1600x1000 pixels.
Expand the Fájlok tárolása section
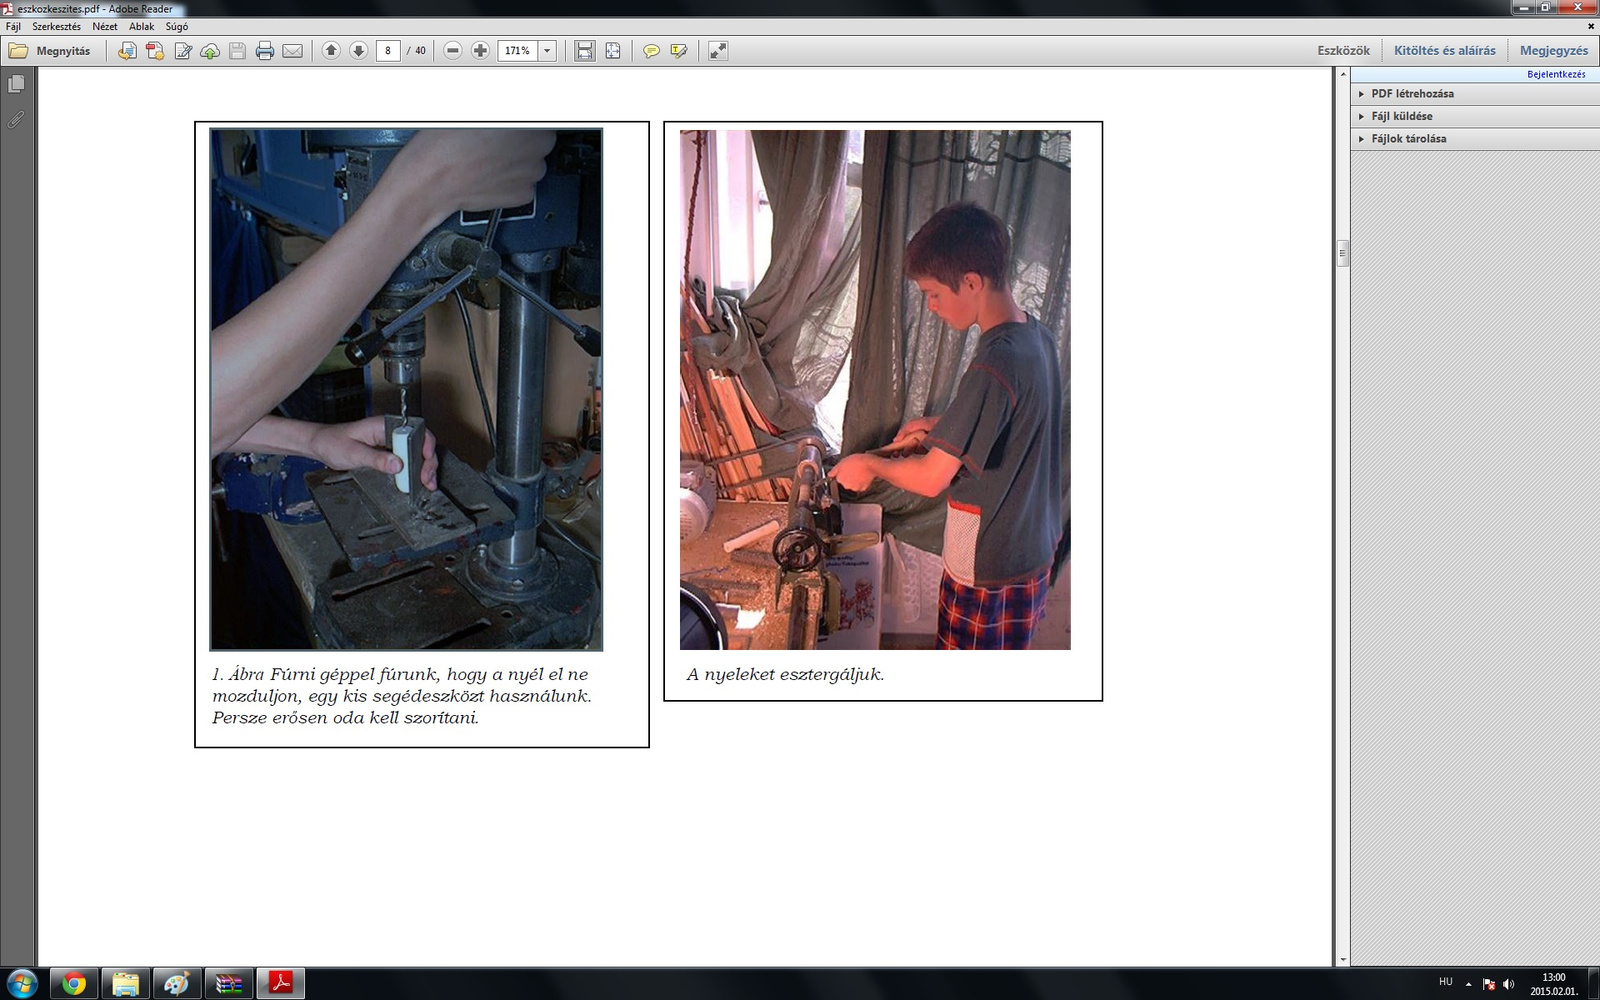1475,139
